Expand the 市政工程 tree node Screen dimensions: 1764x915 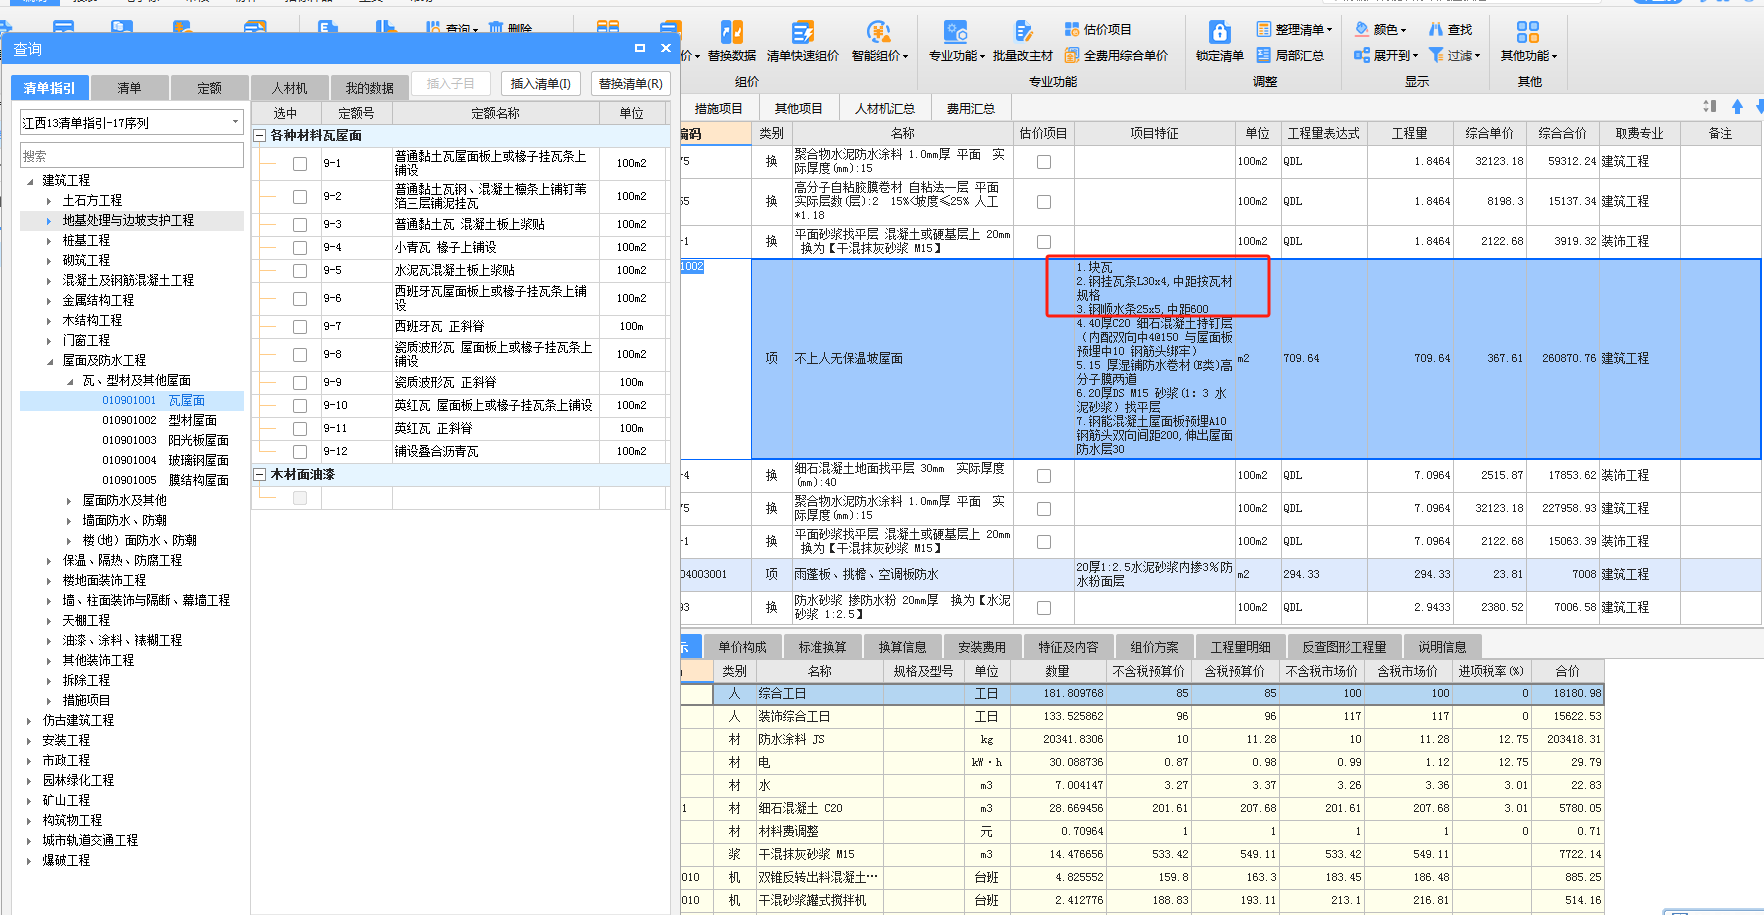[x=29, y=761]
